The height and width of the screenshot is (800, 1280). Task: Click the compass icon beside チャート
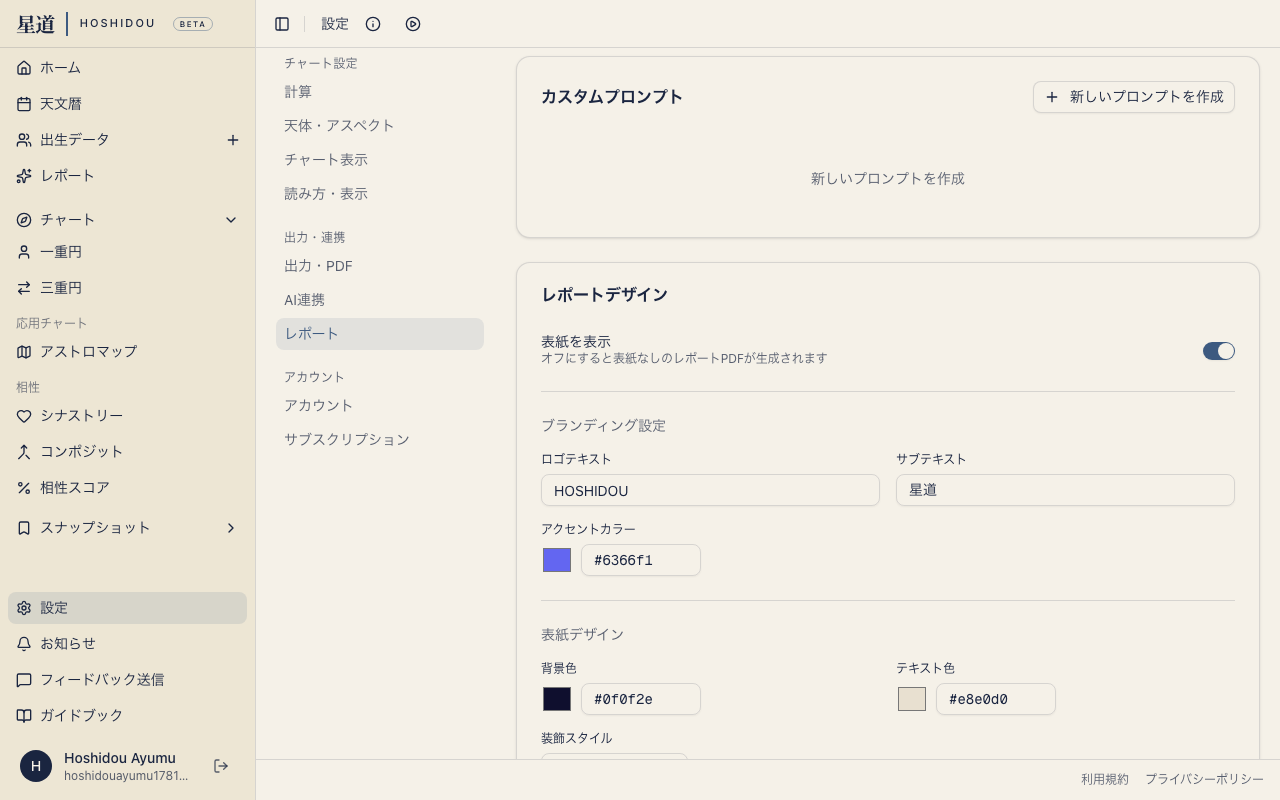24,220
